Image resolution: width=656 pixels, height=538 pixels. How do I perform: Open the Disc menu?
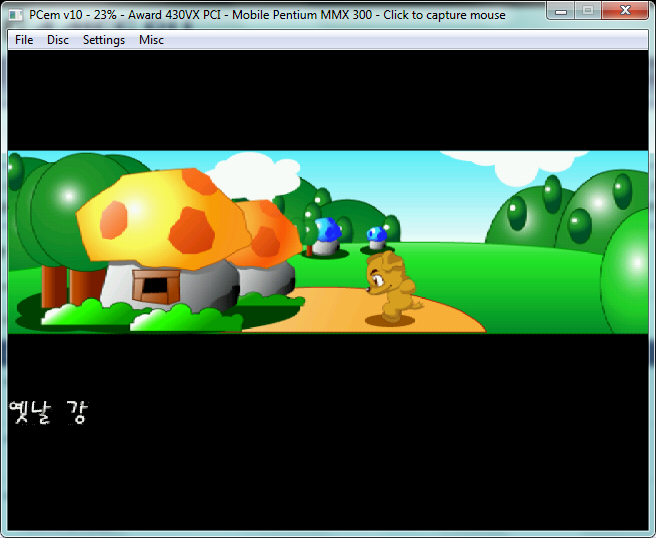pyautogui.click(x=58, y=40)
